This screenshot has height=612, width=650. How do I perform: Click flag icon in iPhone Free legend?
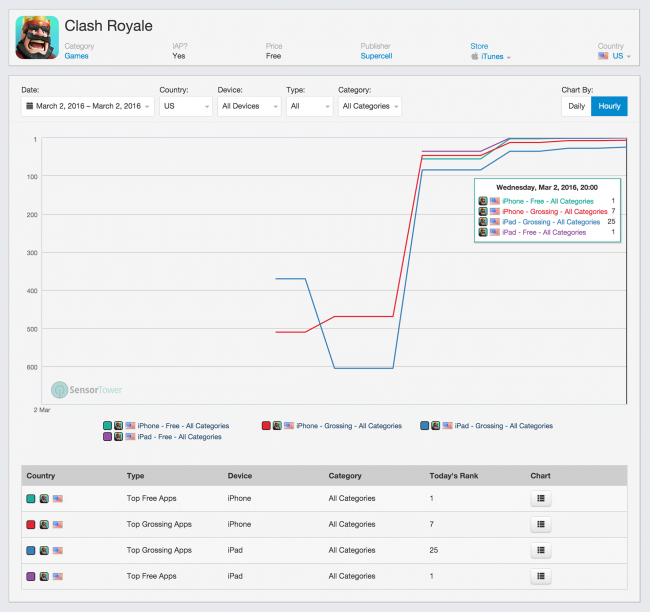tap(130, 425)
